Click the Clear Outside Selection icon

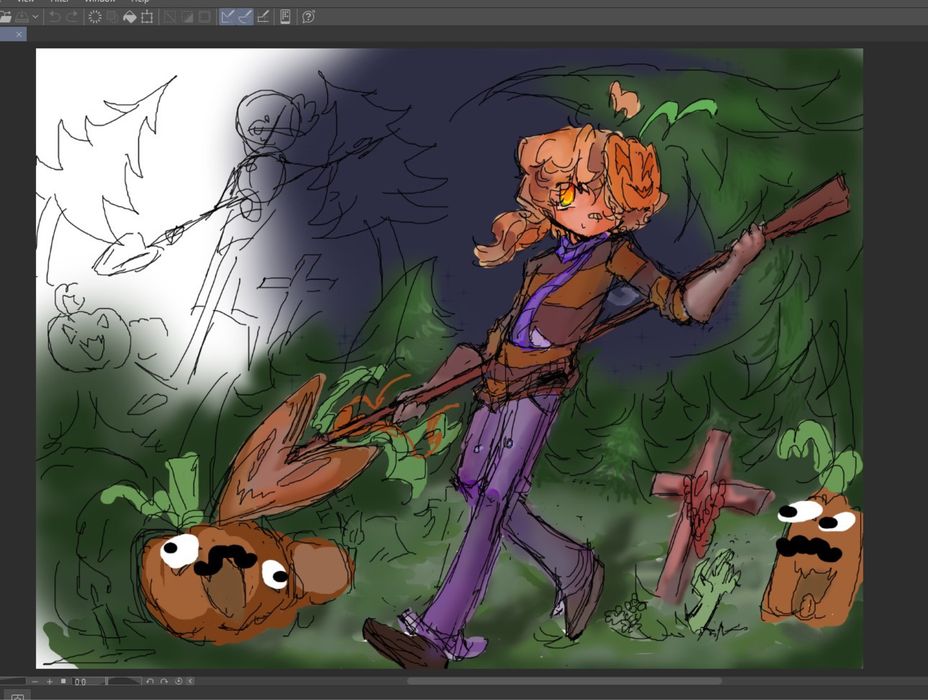(112, 17)
